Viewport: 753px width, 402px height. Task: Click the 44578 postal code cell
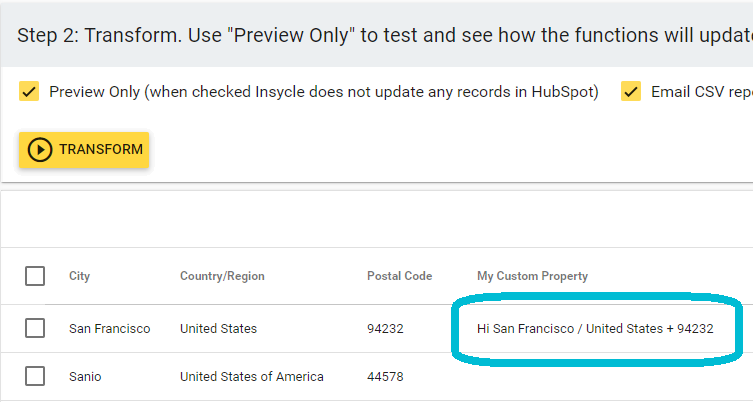385,377
